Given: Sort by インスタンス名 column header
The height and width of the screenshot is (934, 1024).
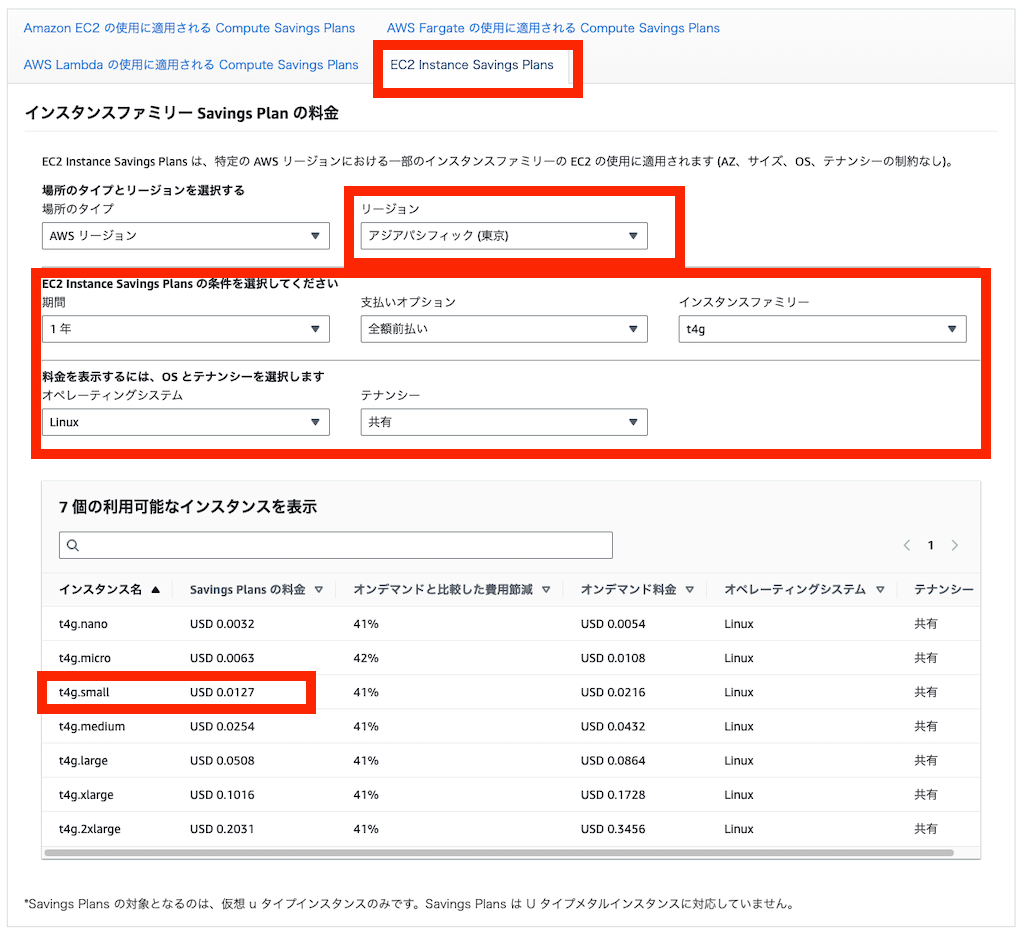Looking at the screenshot, I should pyautogui.click(x=101, y=590).
